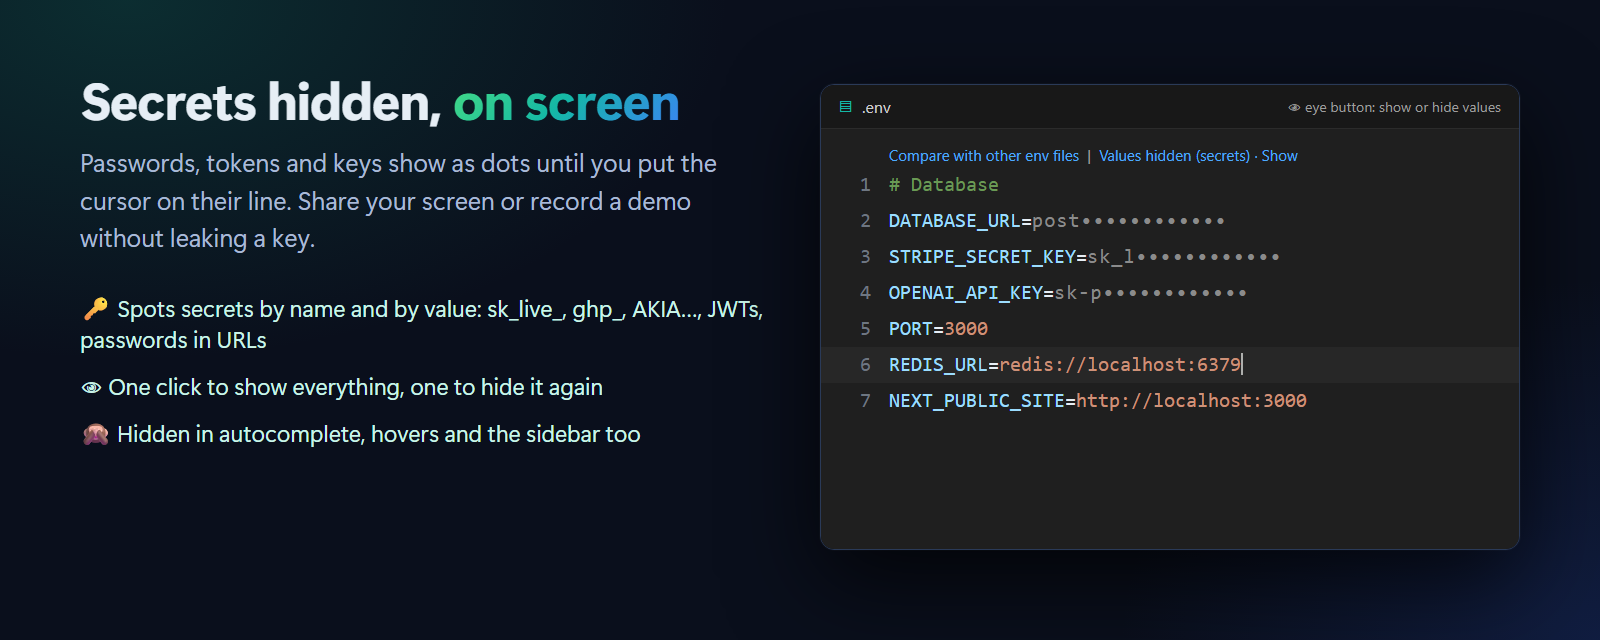Click the DATABASE_URL key
The height and width of the screenshot is (640, 1600).
[954, 221]
